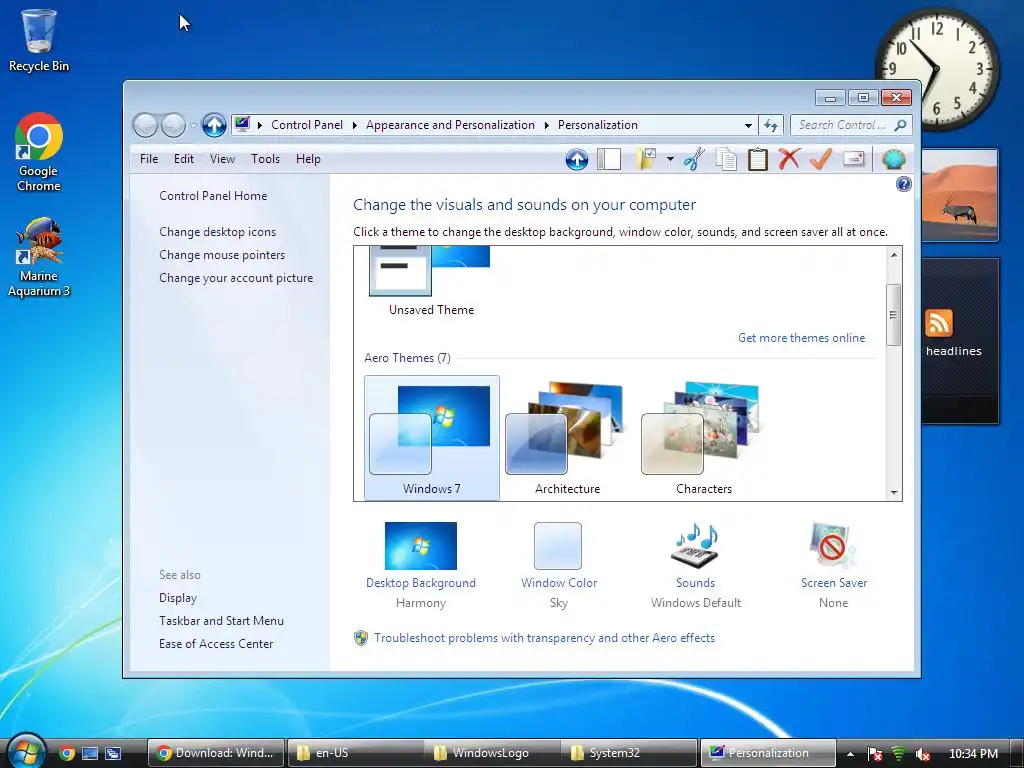Show hidden tray icons arrow
Screen dimensions: 1024x768
click(850, 754)
